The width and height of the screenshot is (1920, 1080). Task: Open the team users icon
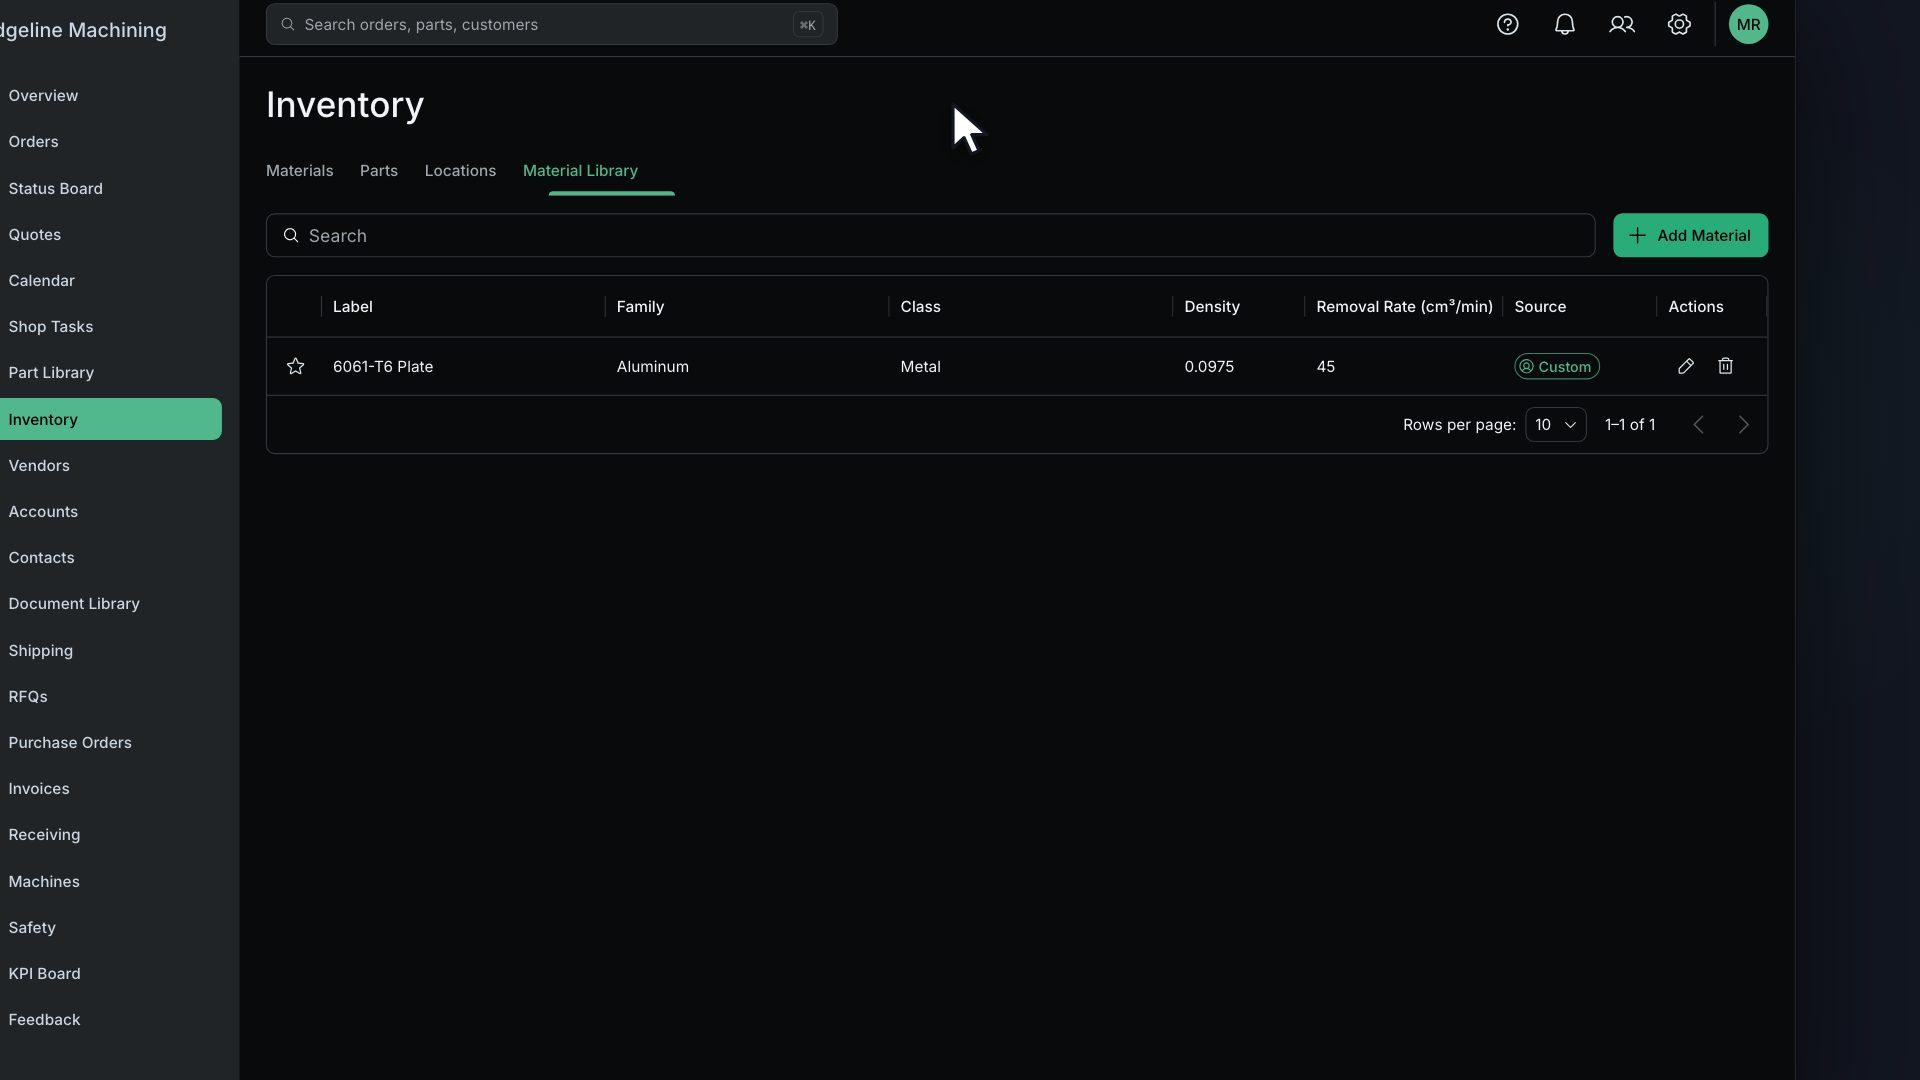(1621, 25)
